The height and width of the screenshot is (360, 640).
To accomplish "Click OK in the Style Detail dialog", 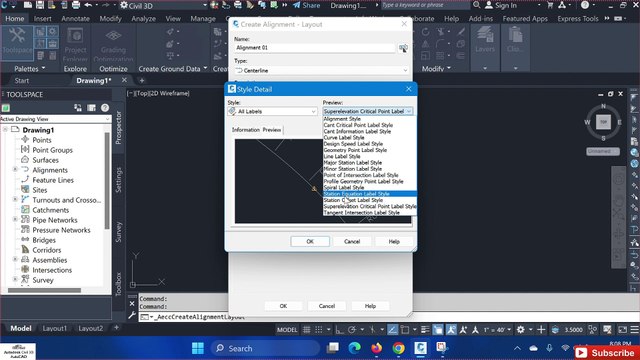I will point(310,241).
